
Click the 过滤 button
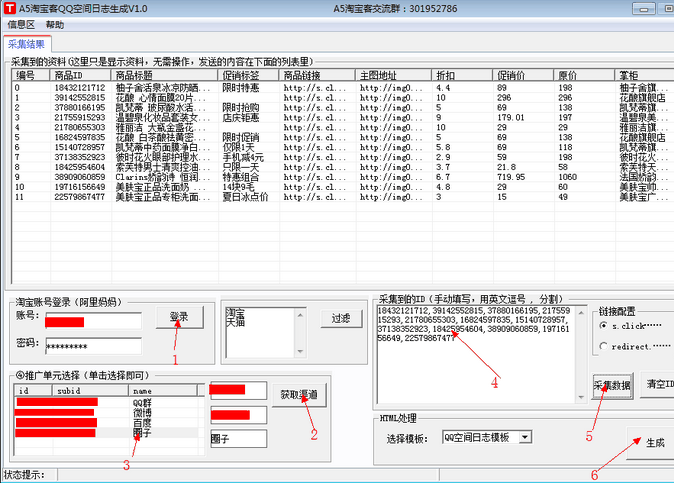(341, 318)
